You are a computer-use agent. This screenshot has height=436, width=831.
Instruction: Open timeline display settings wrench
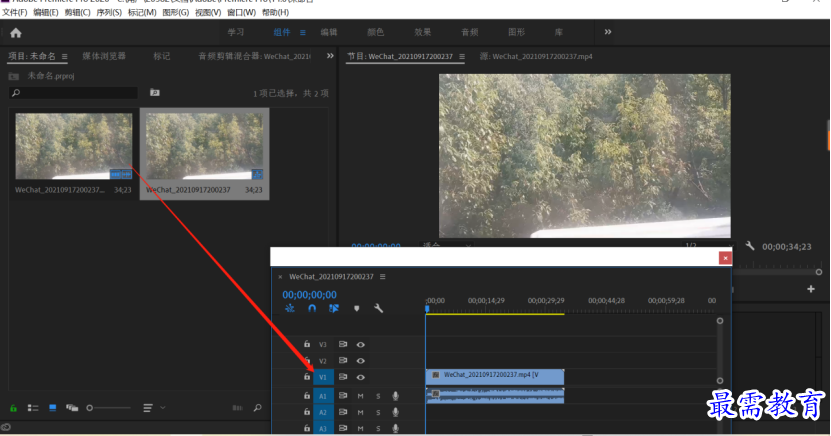click(x=378, y=308)
